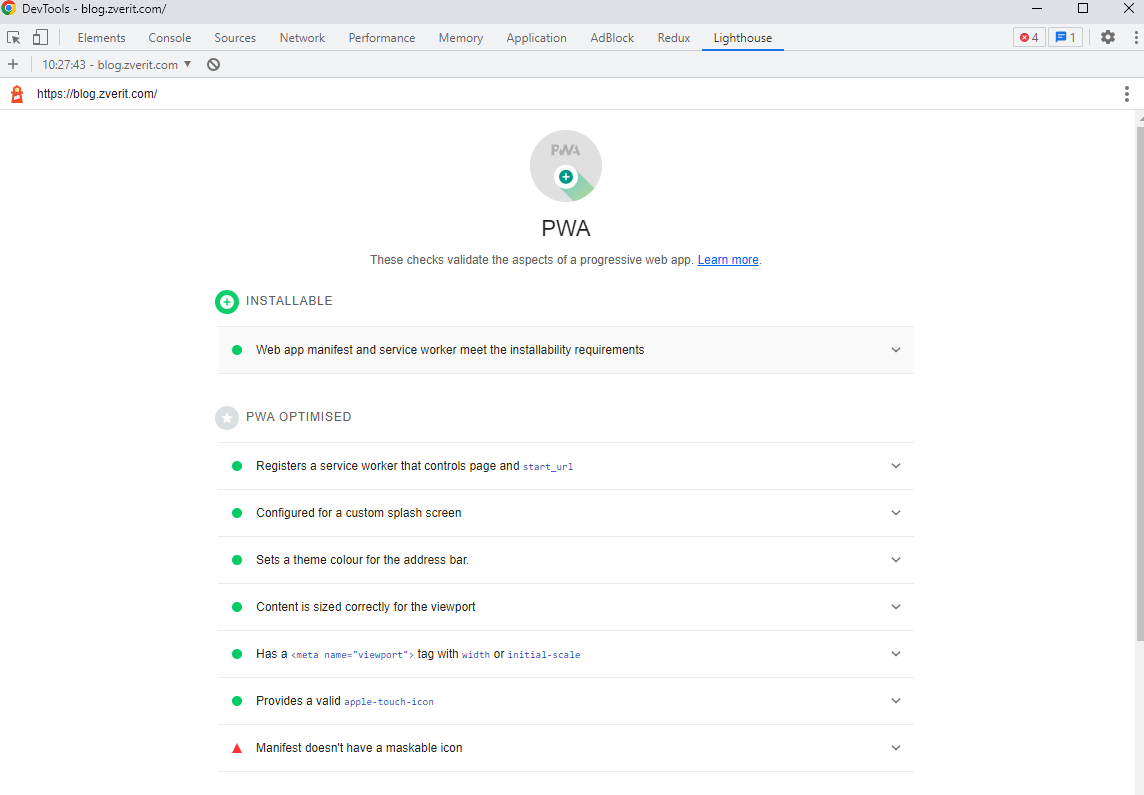Expand the maskable icon audit
Screen dimensions: 1144x795
click(565, 748)
